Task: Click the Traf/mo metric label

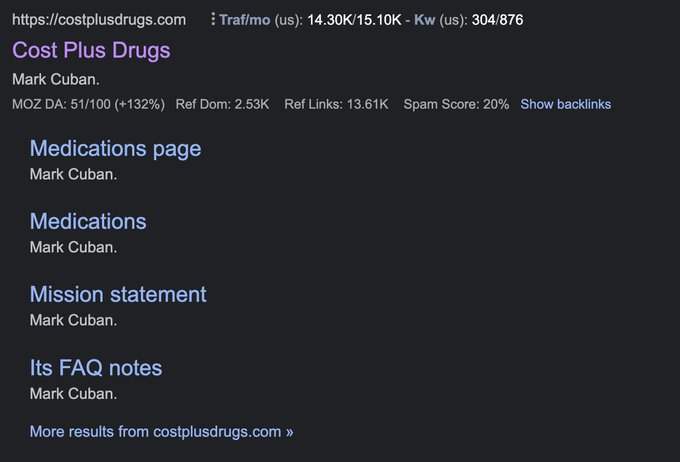Action: point(245,20)
